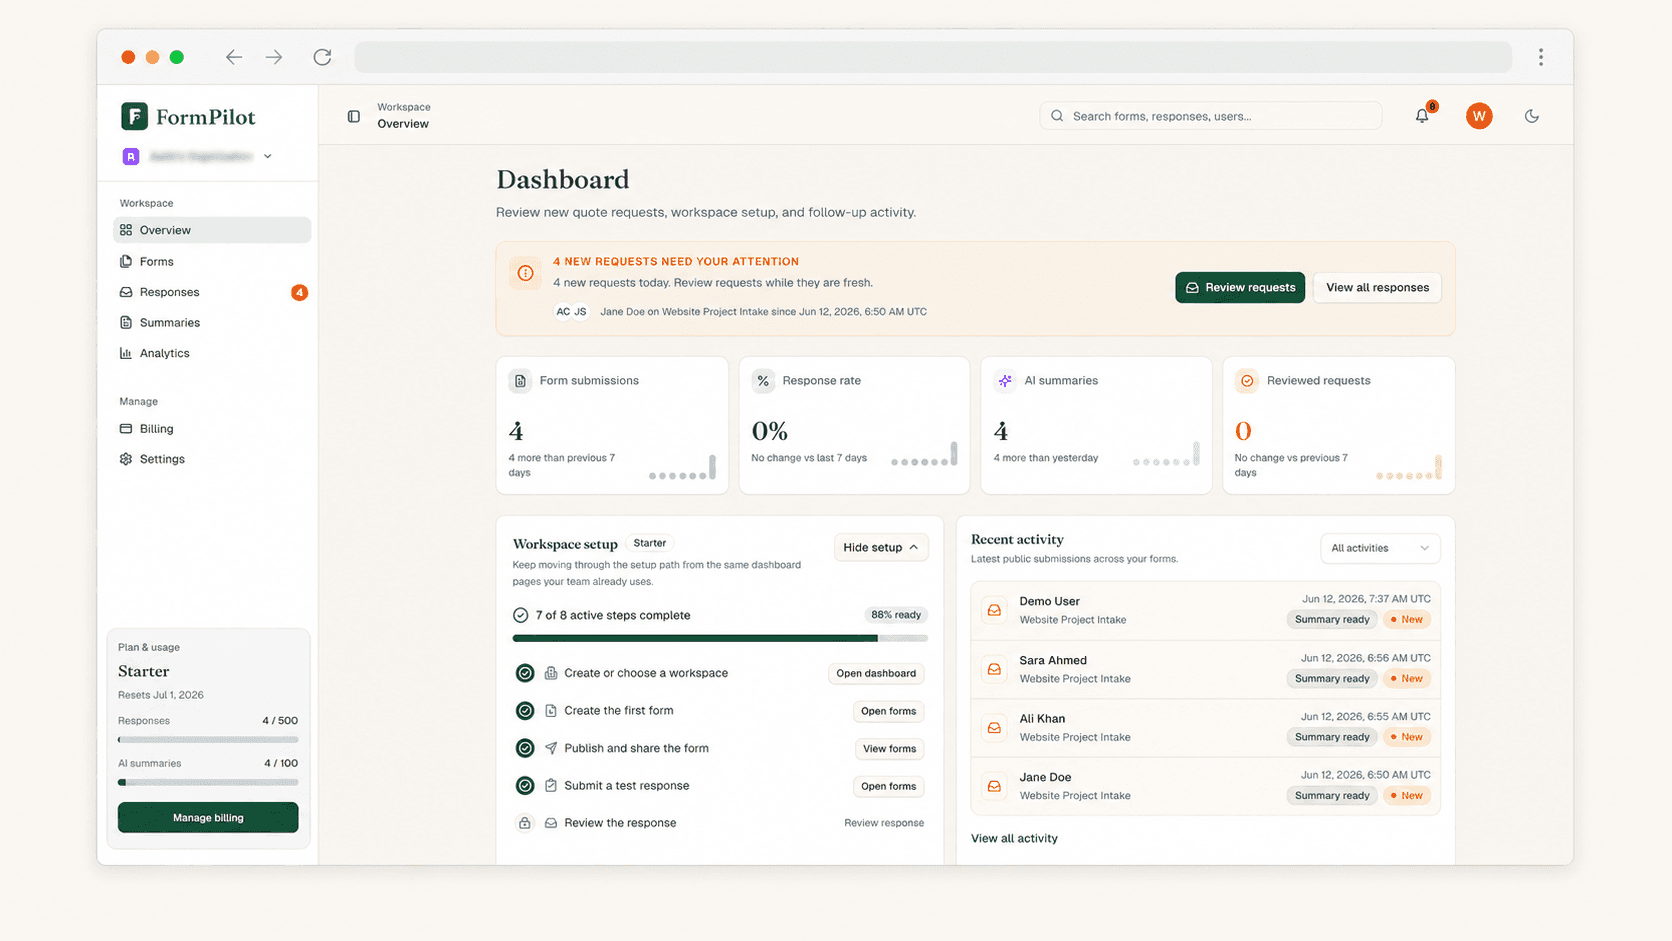Open Demo User activity entry
1672x941 pixels.
pyautogui.click(x=1205, y=610)
